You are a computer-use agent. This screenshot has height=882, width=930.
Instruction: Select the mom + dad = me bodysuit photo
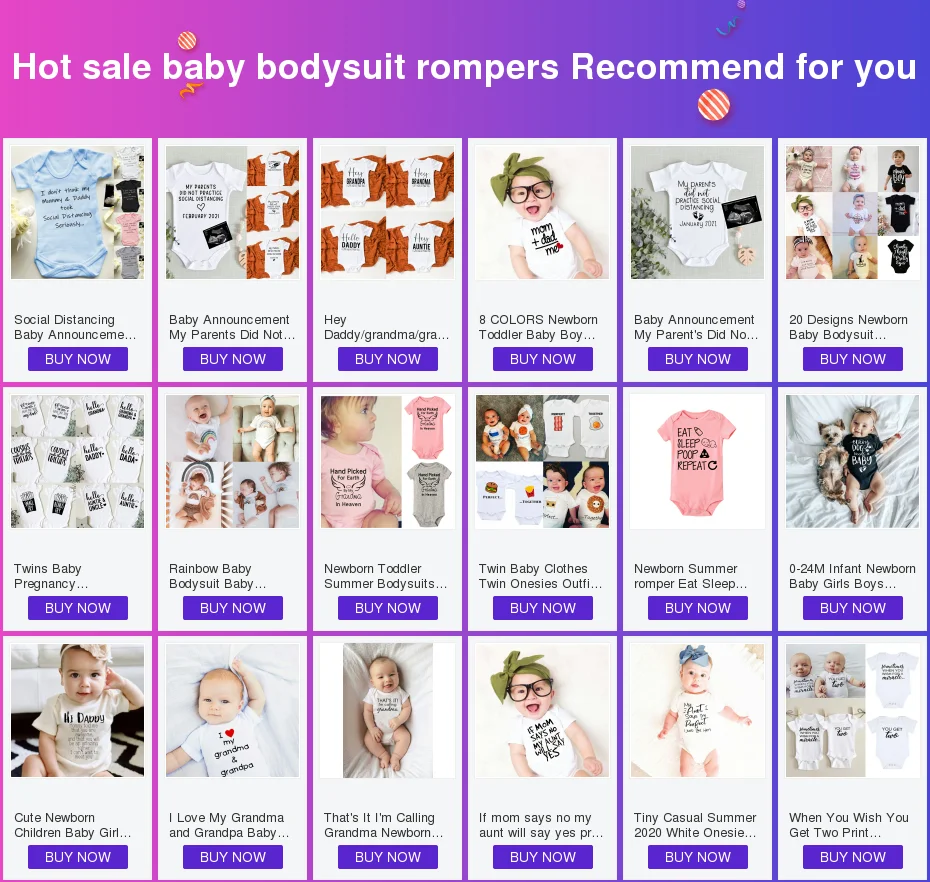coord(542,212)
